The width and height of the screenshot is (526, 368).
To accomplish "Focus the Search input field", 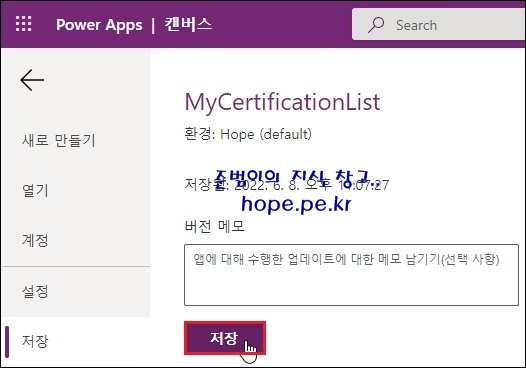I will [439, 24].
